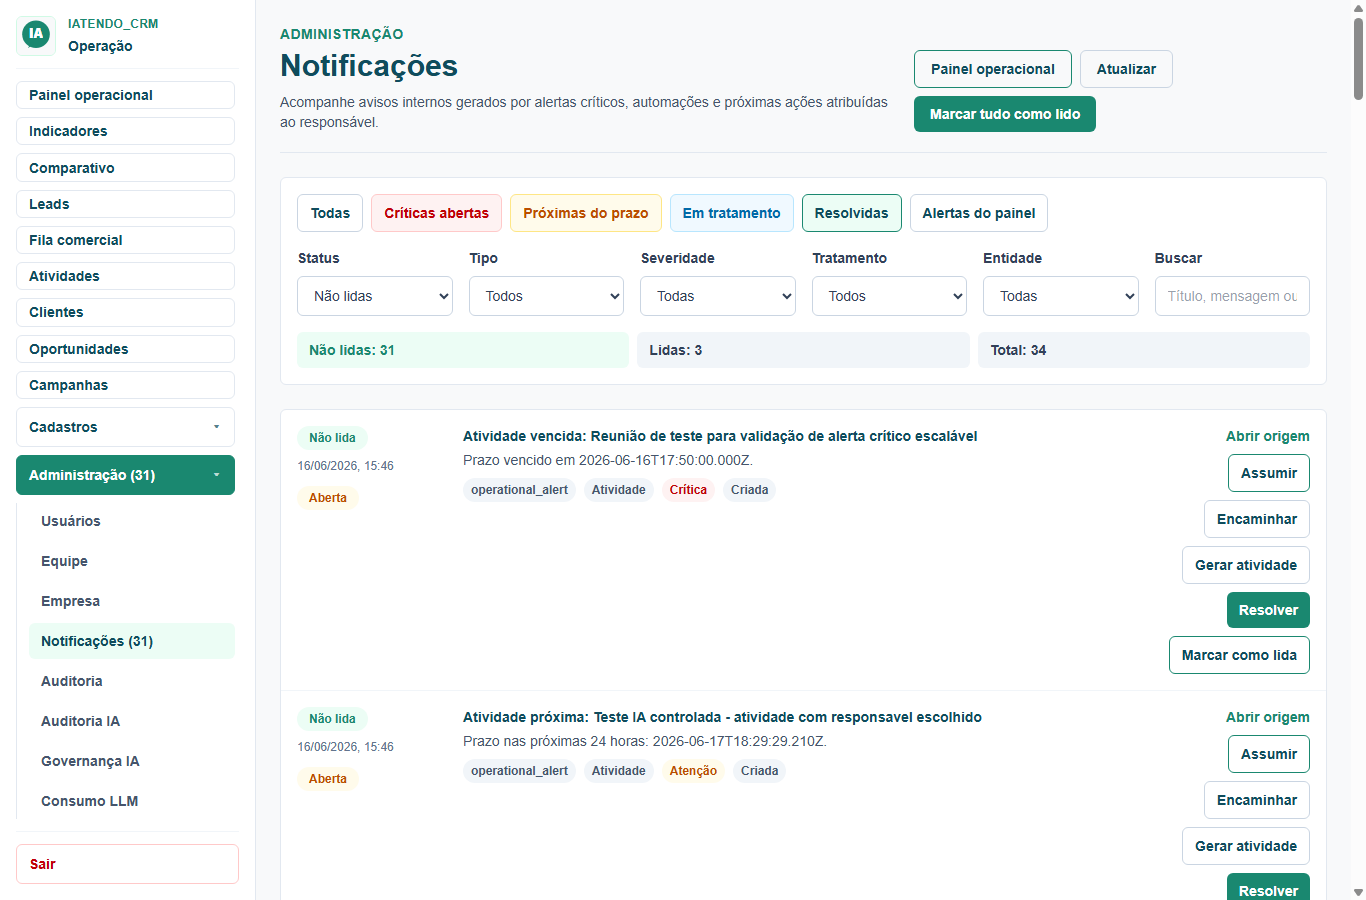Click Encaminhar for Atividade vencida
Image resolution: width=1366 pixels, height=900 pixels.
click(x=1257, y=519)
